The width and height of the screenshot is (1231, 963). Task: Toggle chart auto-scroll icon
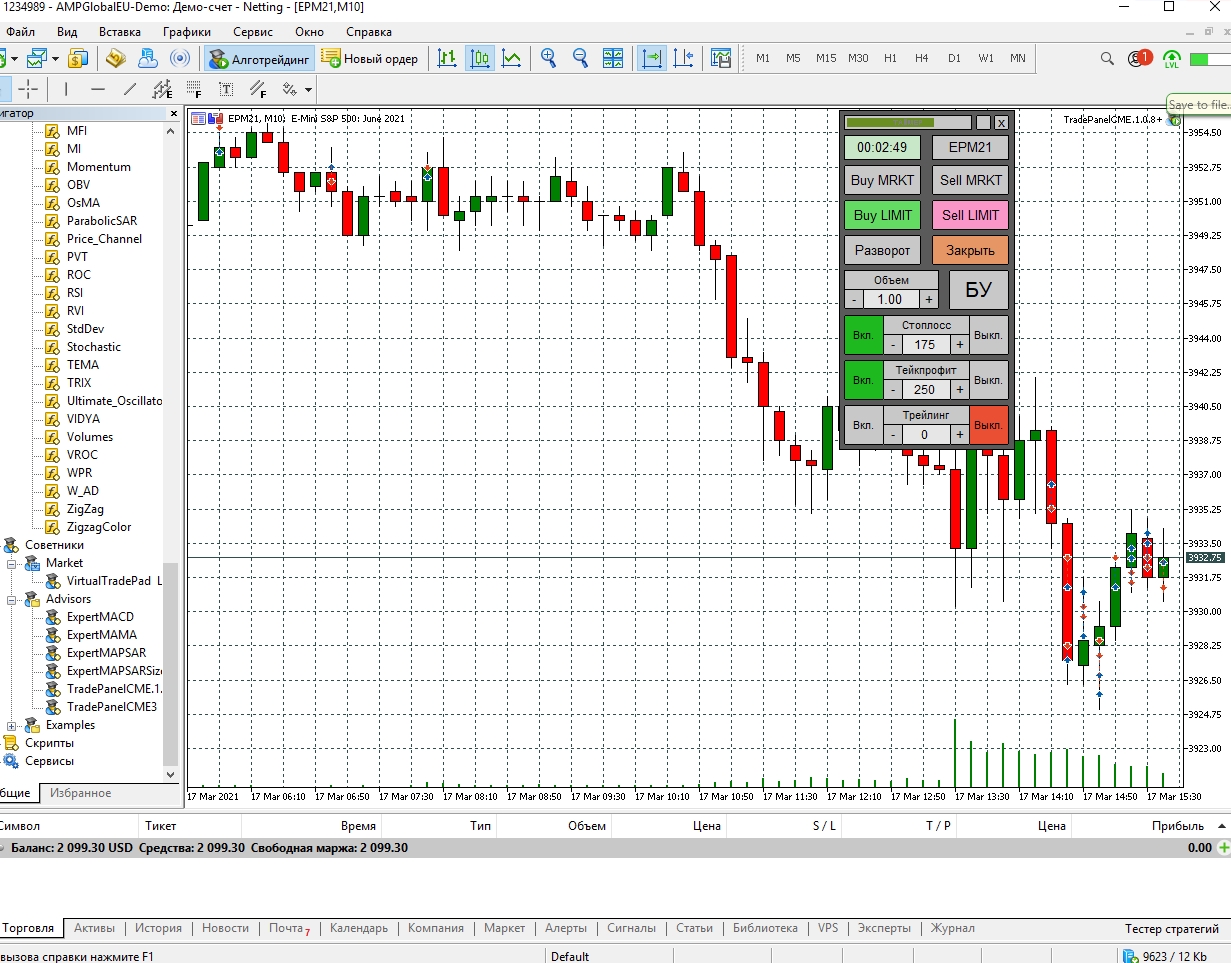652,59
